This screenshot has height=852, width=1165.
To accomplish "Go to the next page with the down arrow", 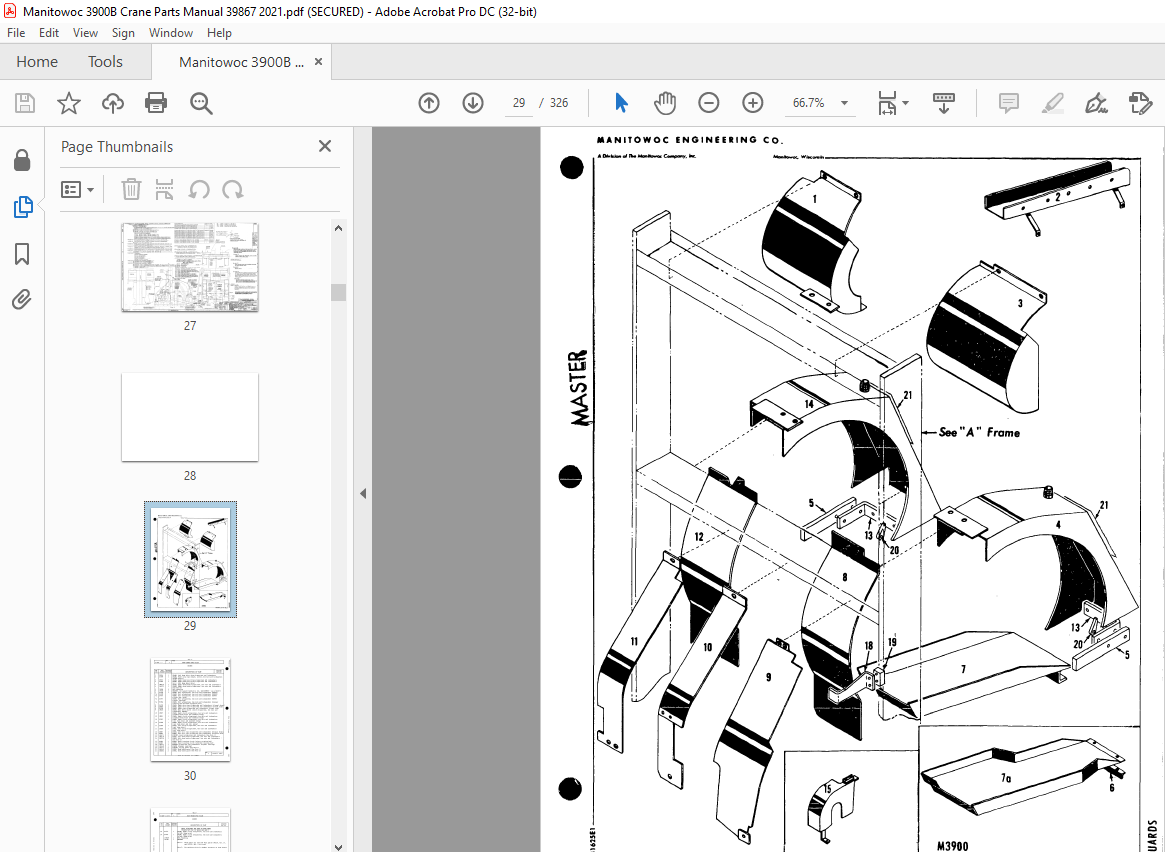I will click(473, 103).
